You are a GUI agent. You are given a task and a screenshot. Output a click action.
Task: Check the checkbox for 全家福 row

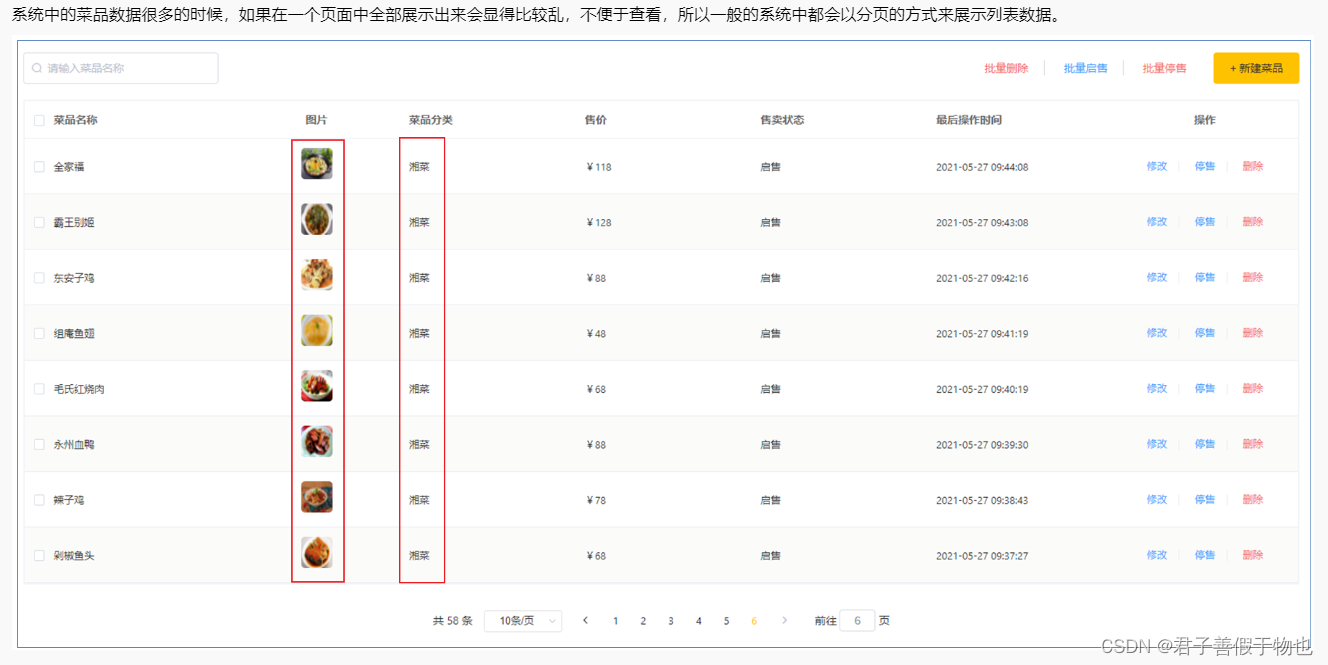pyautogui.click(x=38, y=166)
